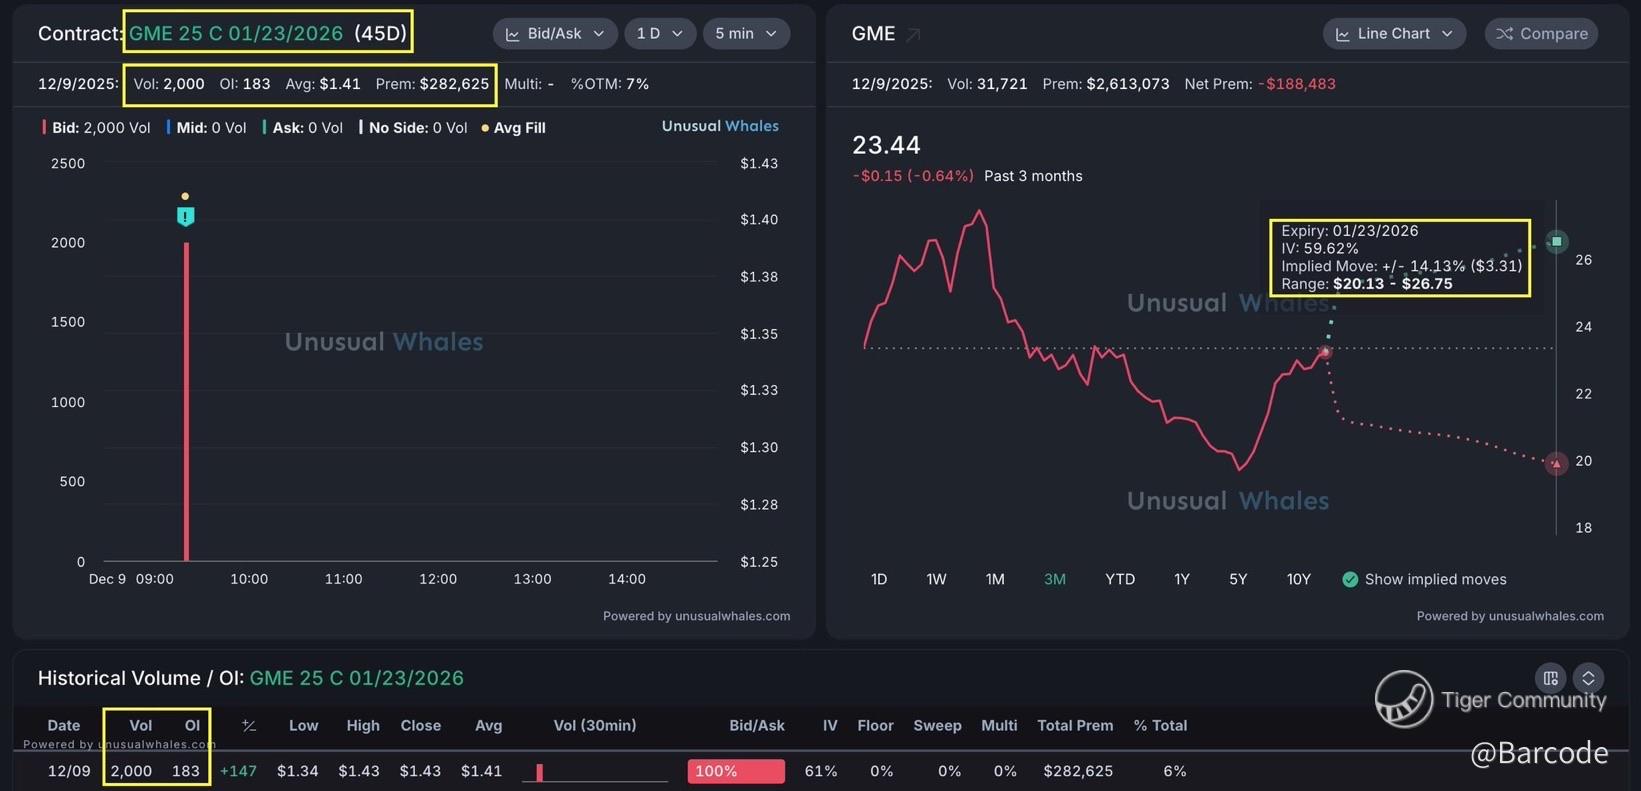This screenshot has width=1641, height=791.
Task: Sort by the Floor column header
Action: click(x=876, y=726)
